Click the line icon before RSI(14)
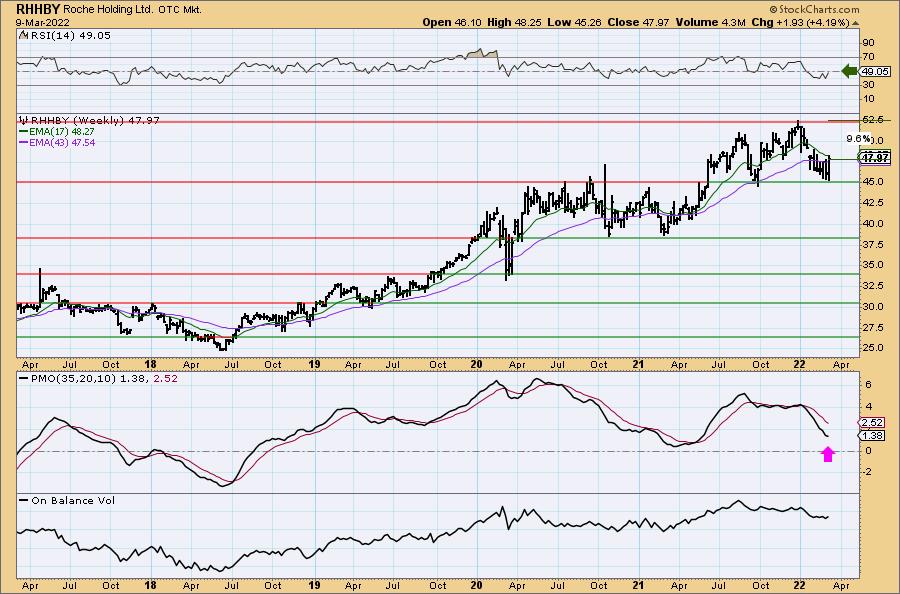Viewport: 900px width, 594px height. point(23,35)
